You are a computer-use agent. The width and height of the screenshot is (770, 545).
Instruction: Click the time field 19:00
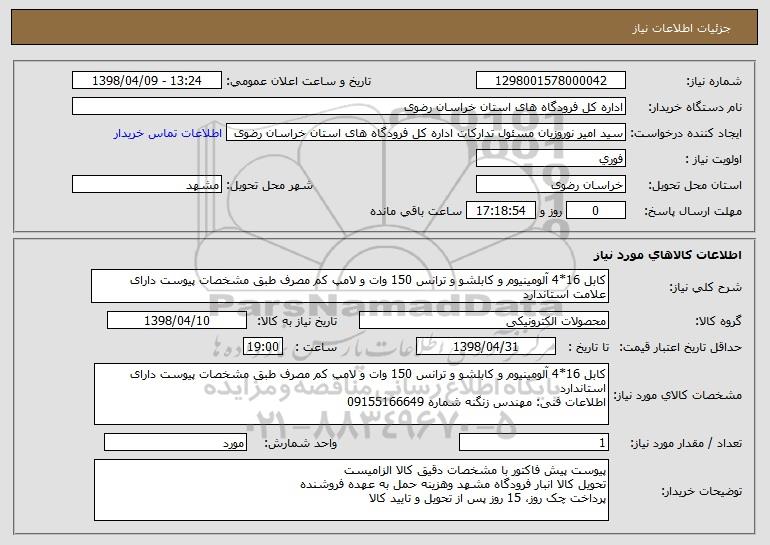(x=263, y=347)
